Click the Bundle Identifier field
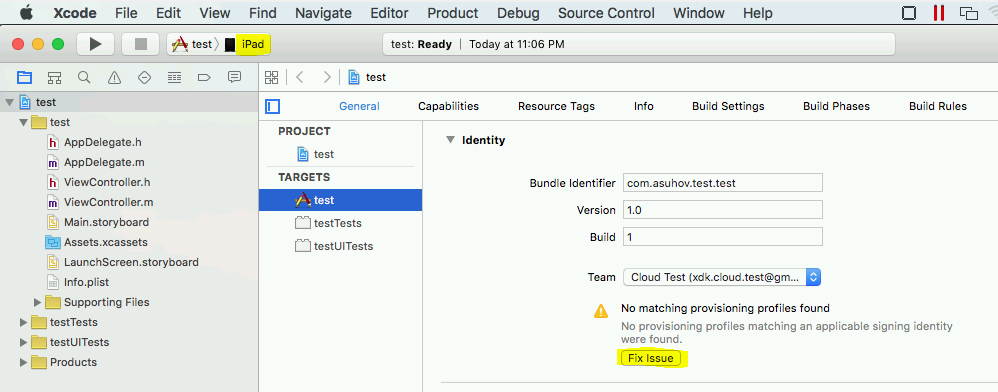This screenshot has height=392, width=998. pos(722,183)
